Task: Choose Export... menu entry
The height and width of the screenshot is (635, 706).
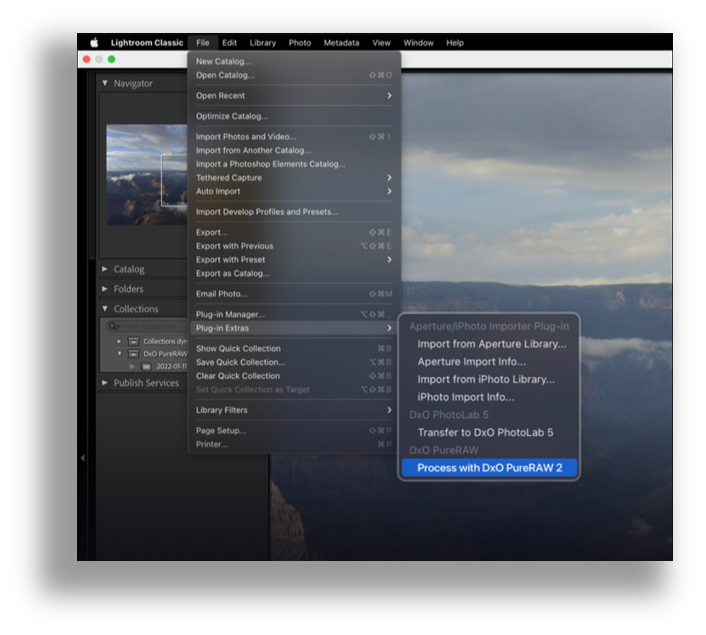Action: [294, 232]
